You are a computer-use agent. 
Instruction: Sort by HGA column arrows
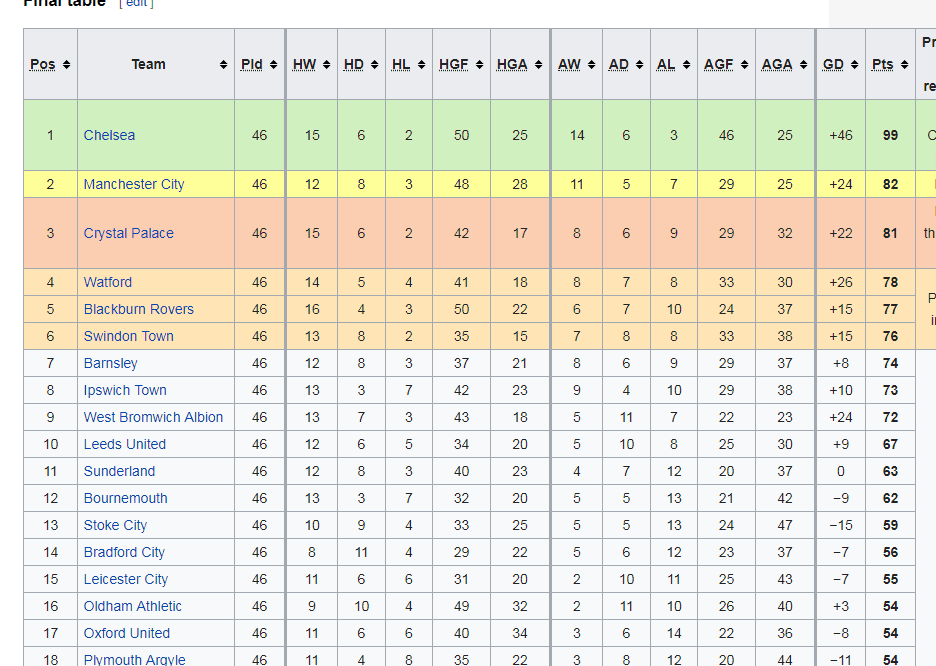(x=538, y=64)
